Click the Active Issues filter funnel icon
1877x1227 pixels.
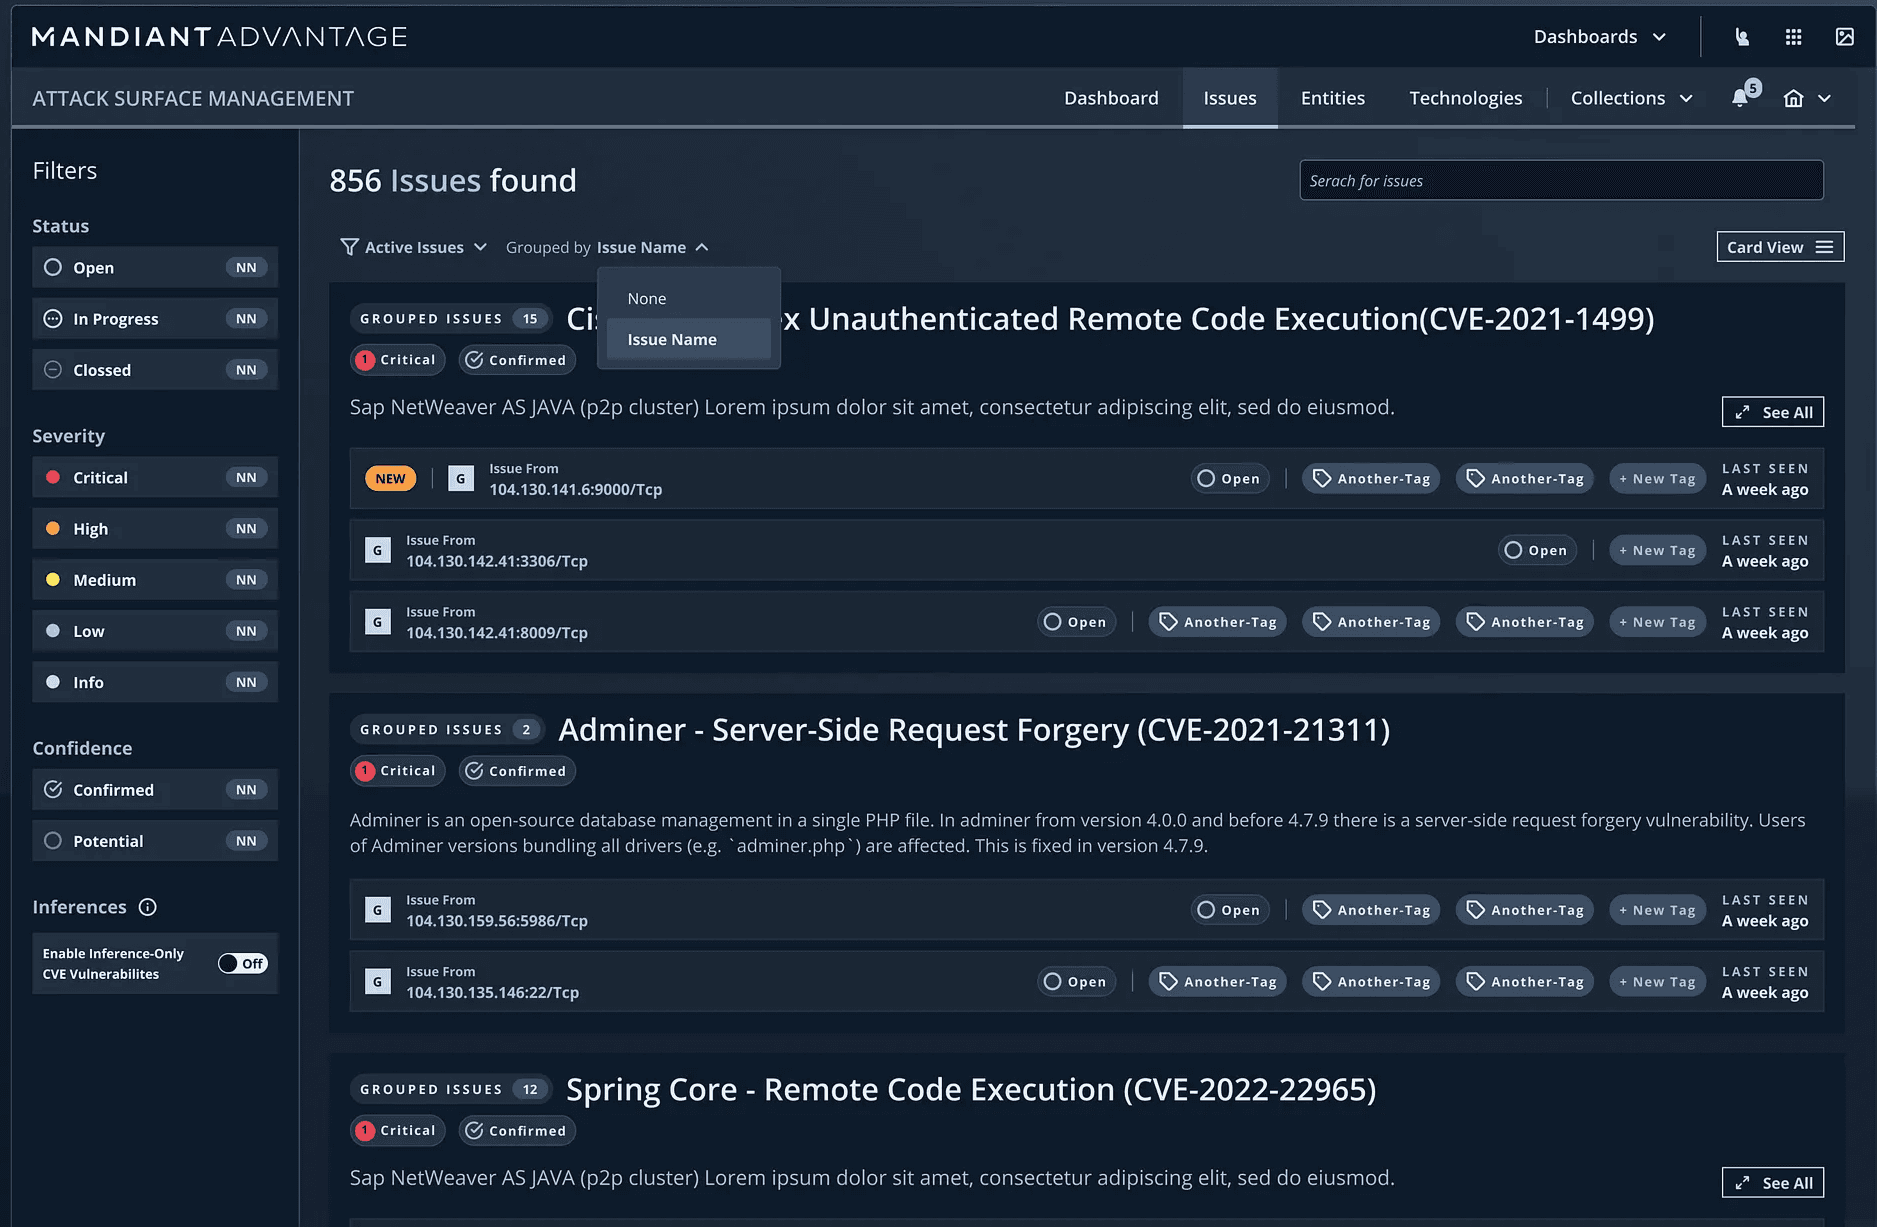coord(349,247)
